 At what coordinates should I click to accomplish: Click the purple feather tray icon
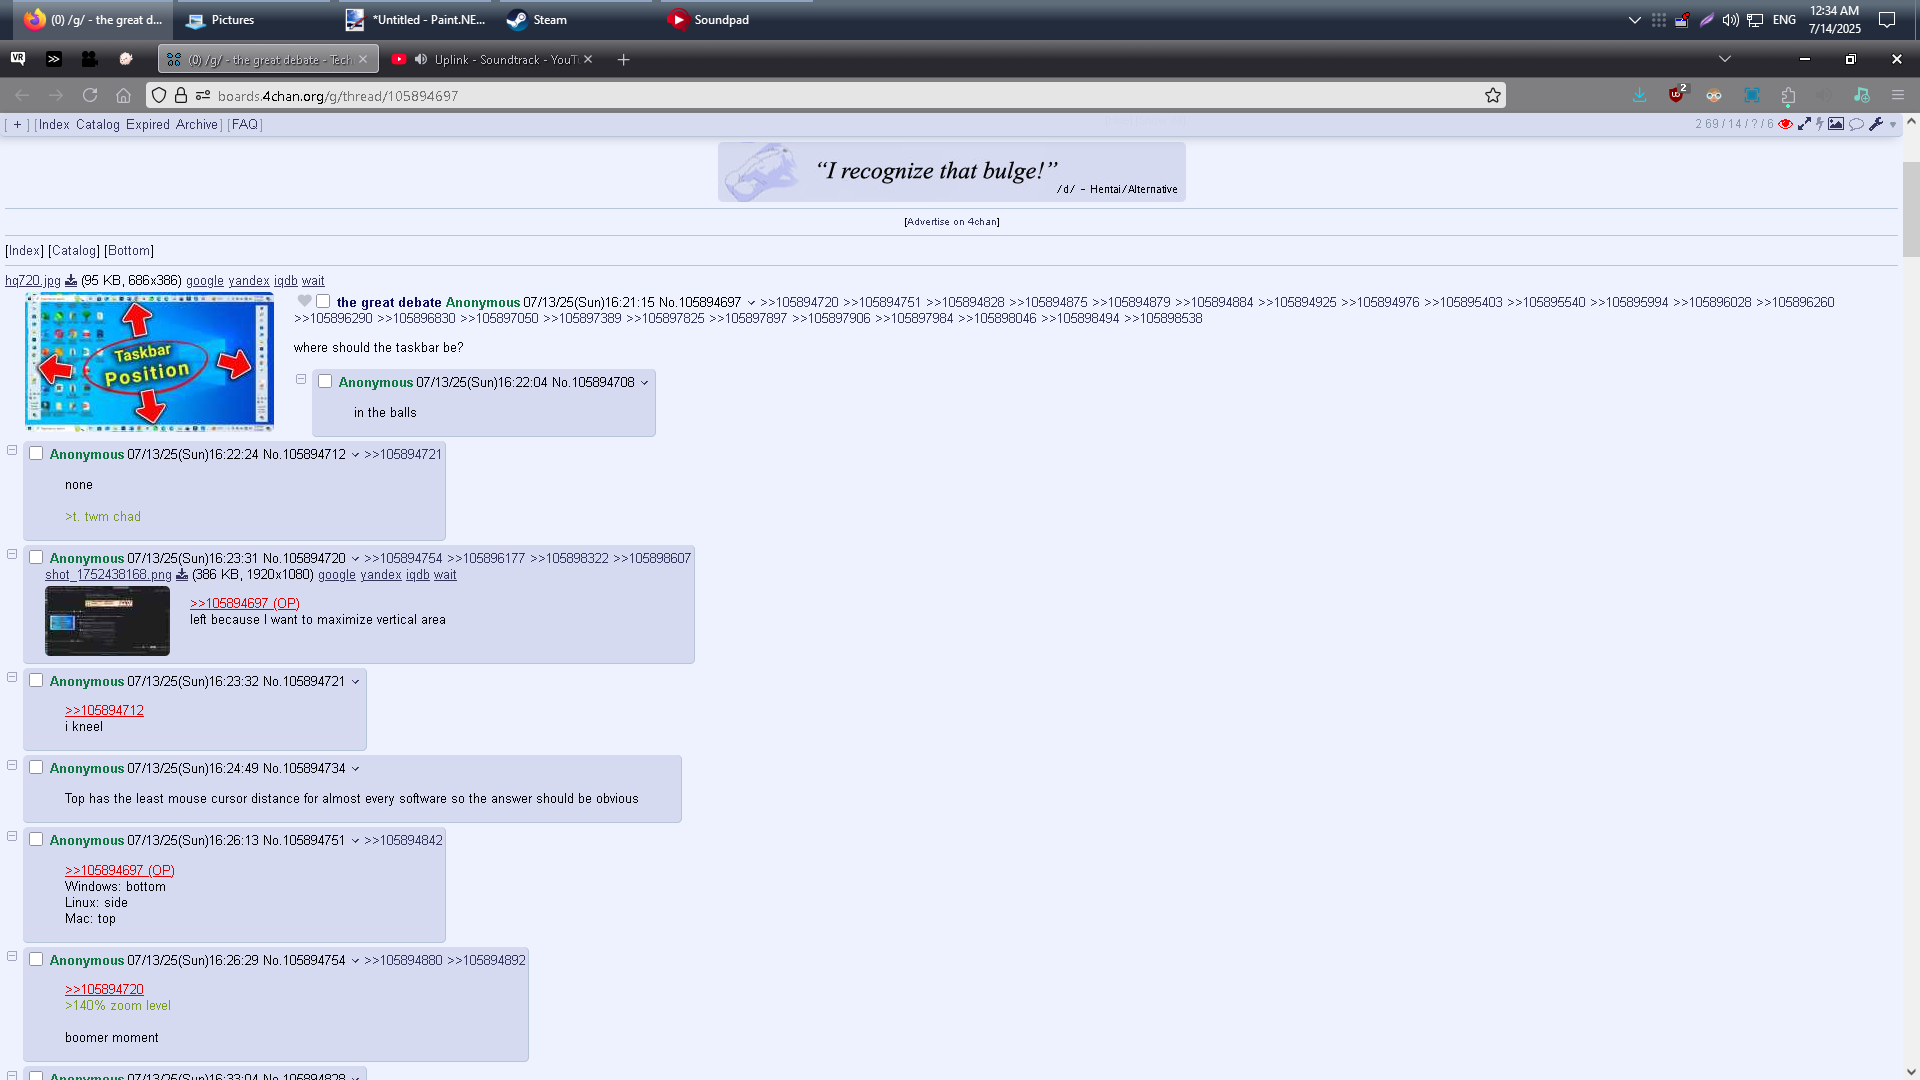[1707, 20]
